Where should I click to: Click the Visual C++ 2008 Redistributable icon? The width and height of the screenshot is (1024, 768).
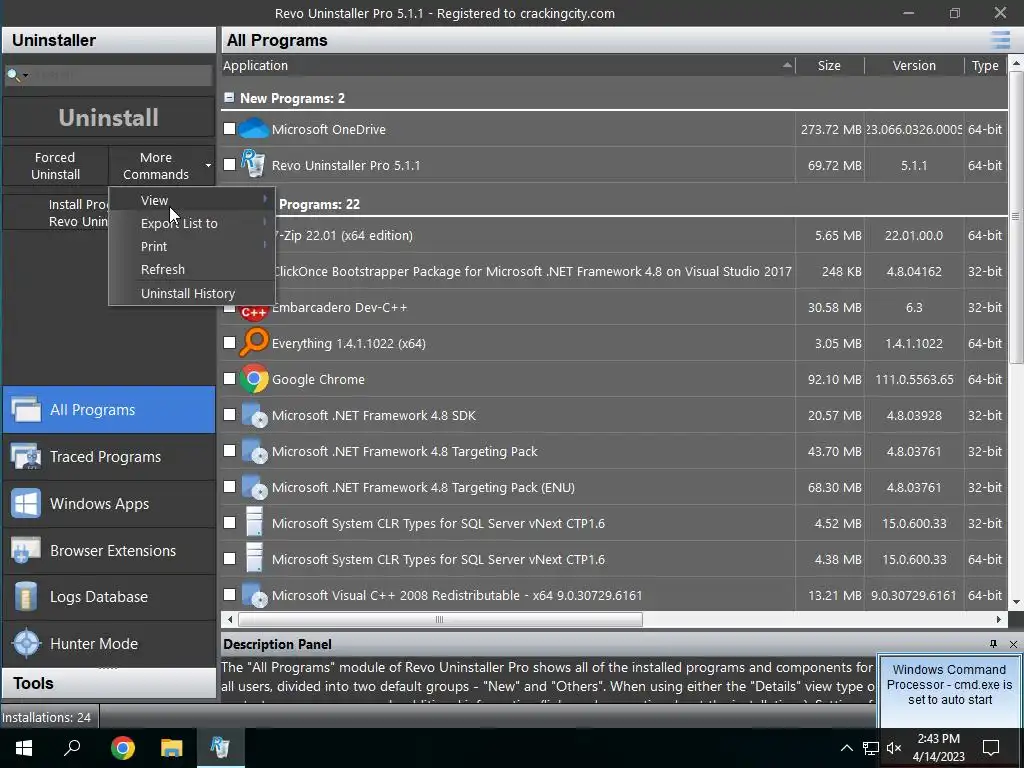(254, 595)
